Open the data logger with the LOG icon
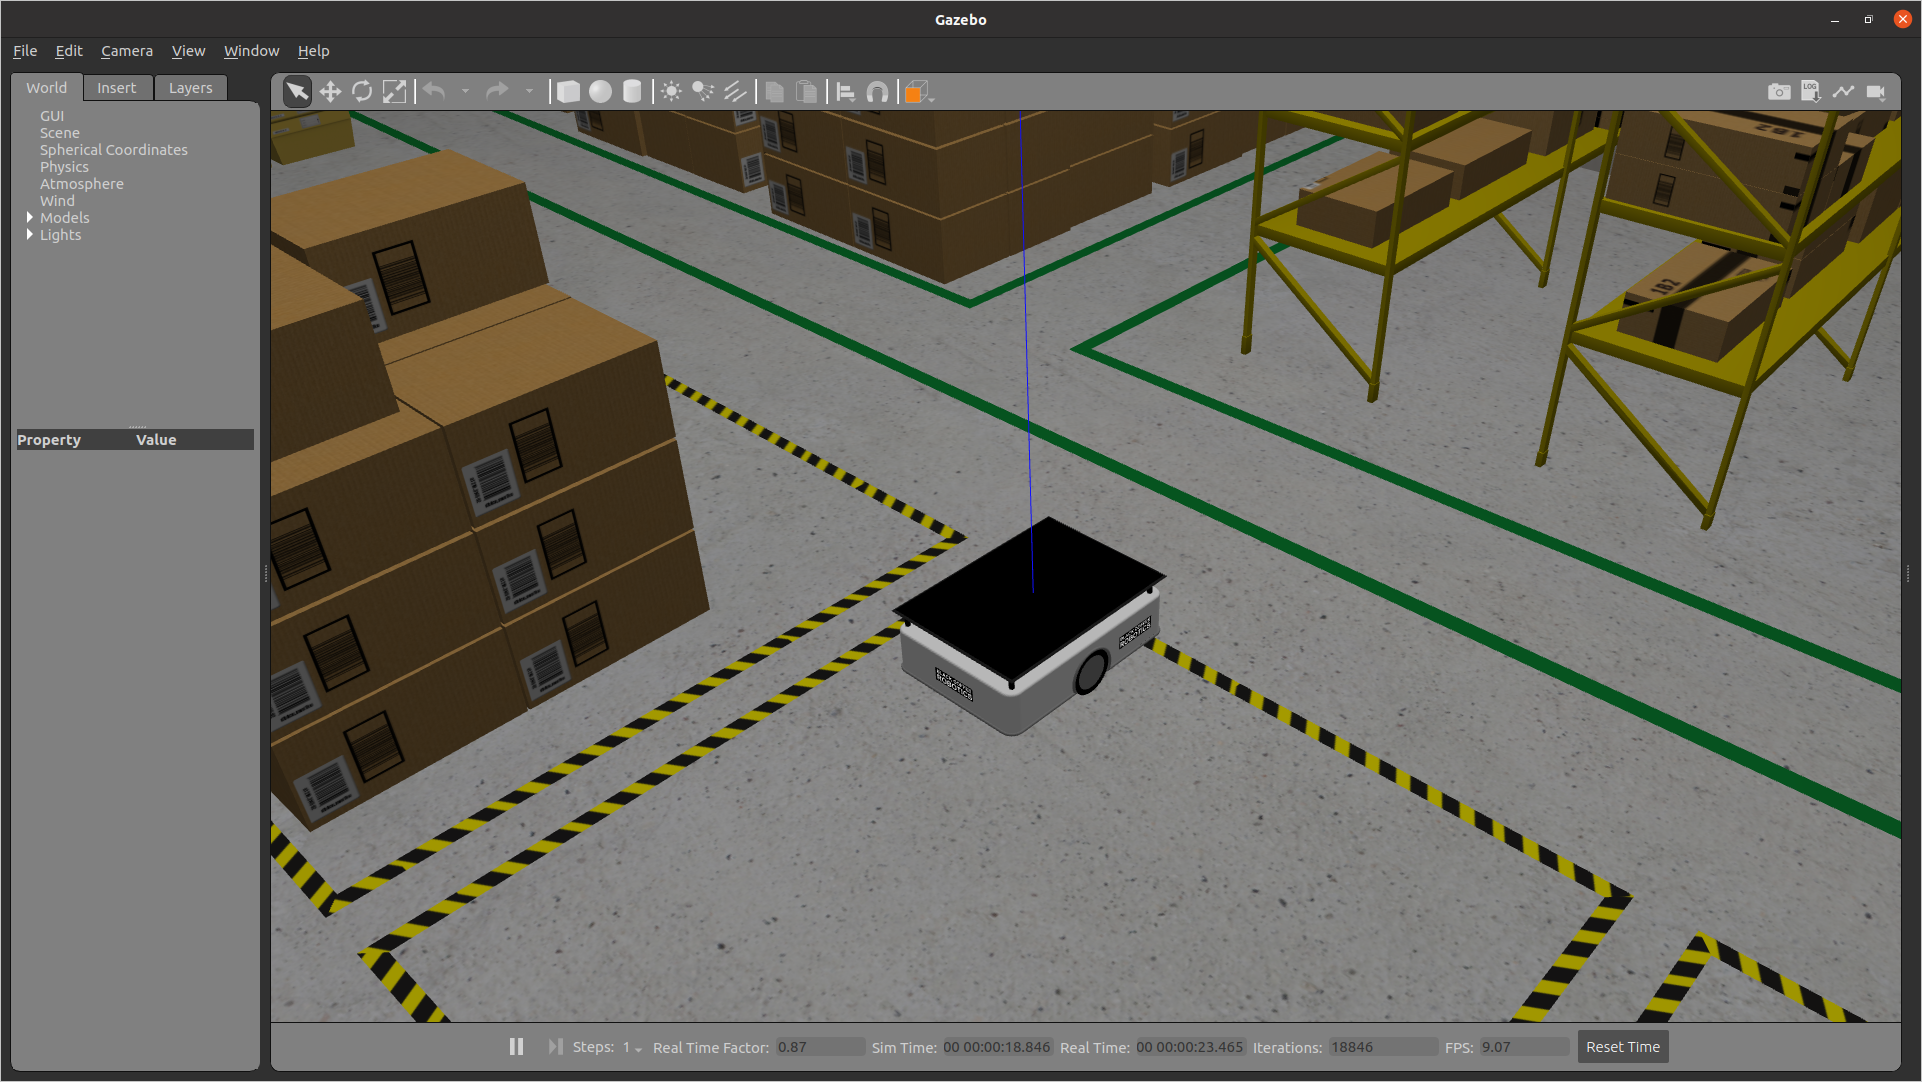 pos(1811,91)
